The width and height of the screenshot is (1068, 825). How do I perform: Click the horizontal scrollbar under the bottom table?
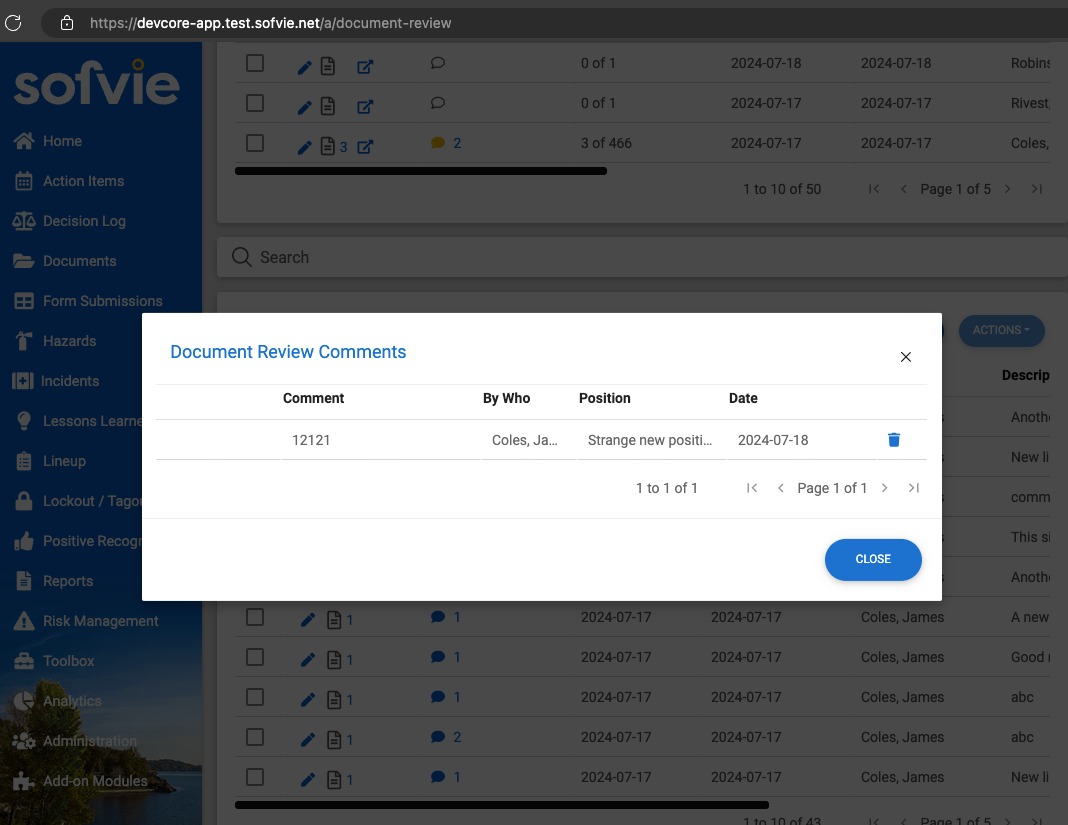pos(501,805)
